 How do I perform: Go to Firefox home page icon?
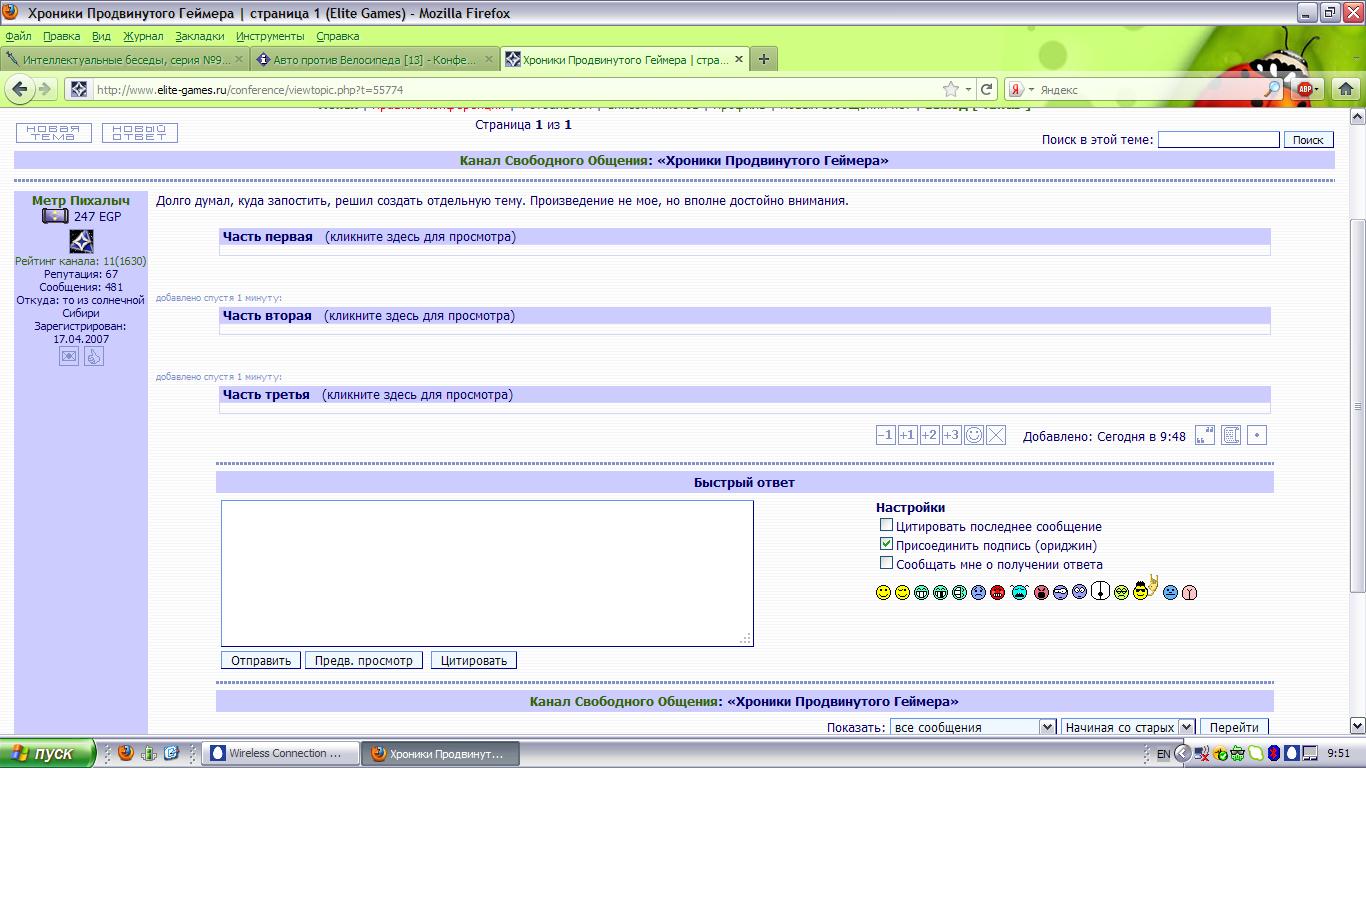1346,89
